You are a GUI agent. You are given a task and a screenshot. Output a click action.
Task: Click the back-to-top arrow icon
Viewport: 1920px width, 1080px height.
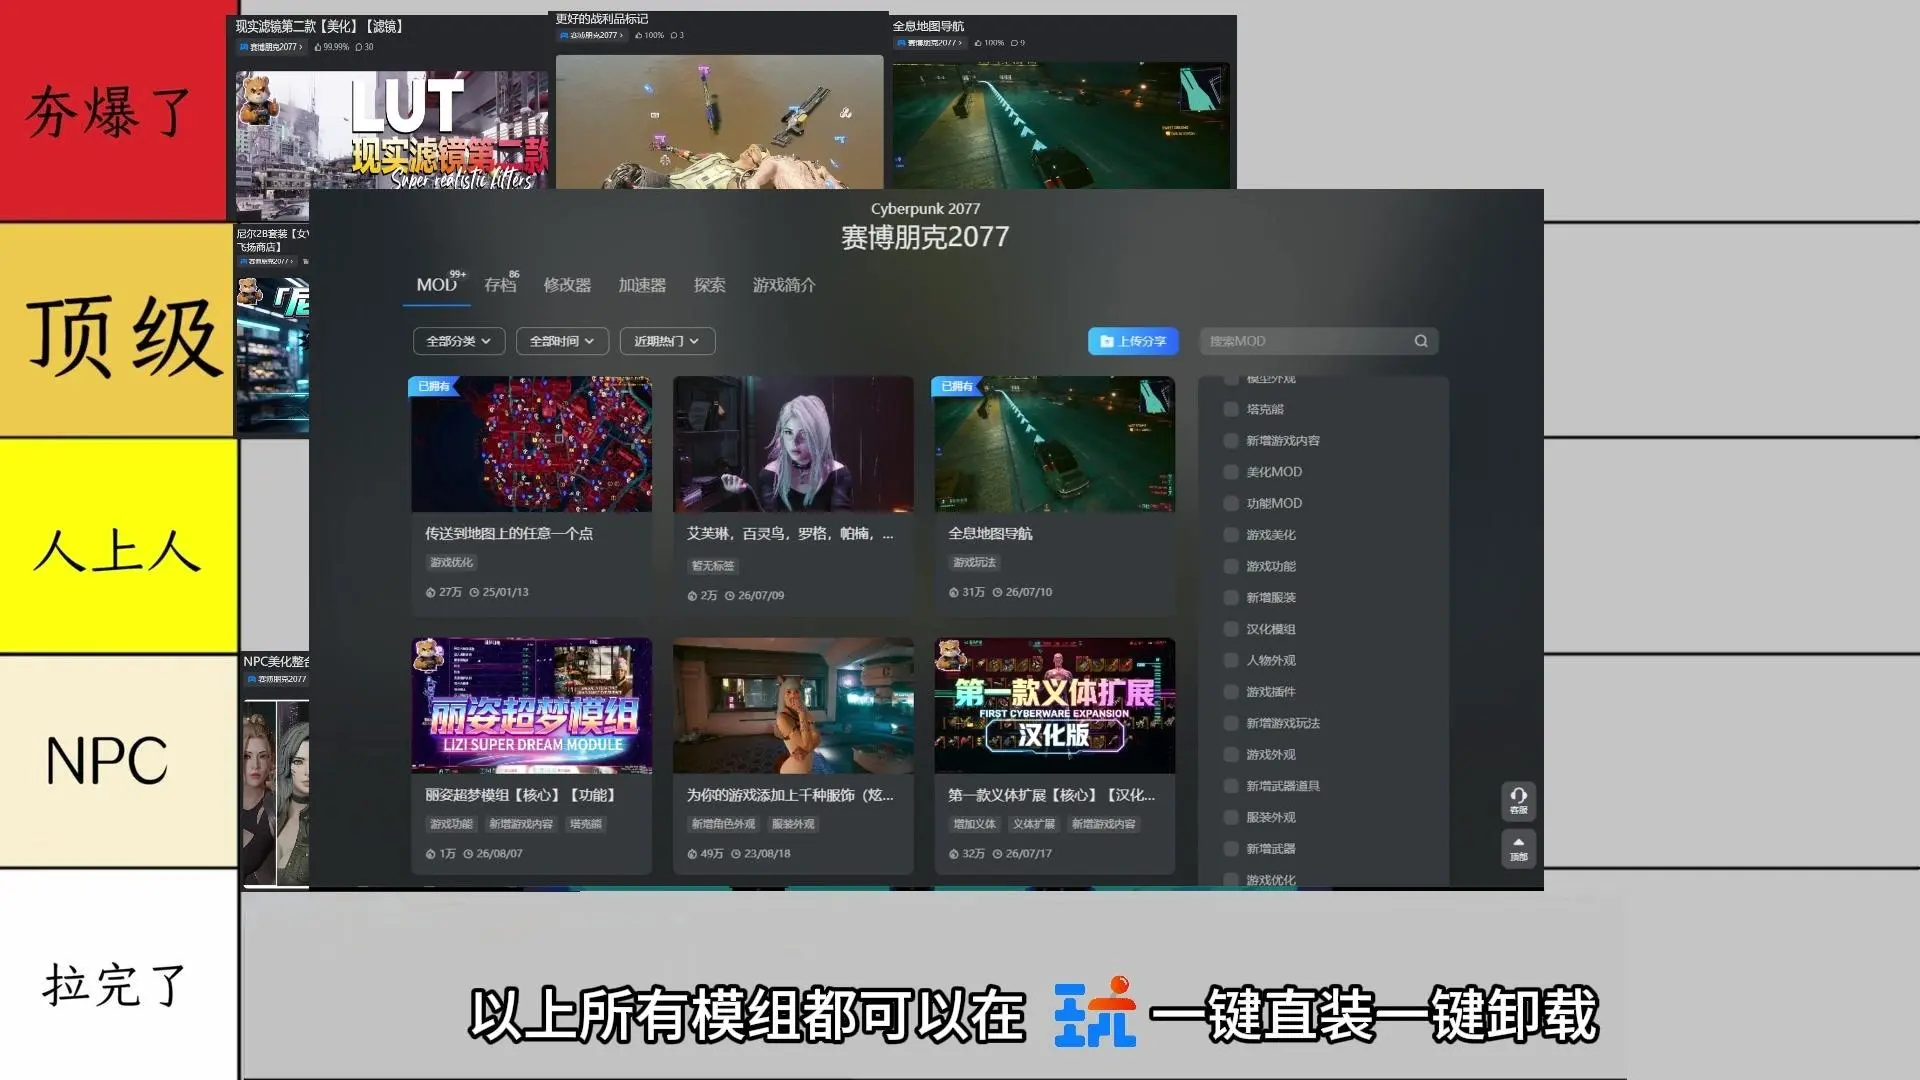click(1518, 842)
